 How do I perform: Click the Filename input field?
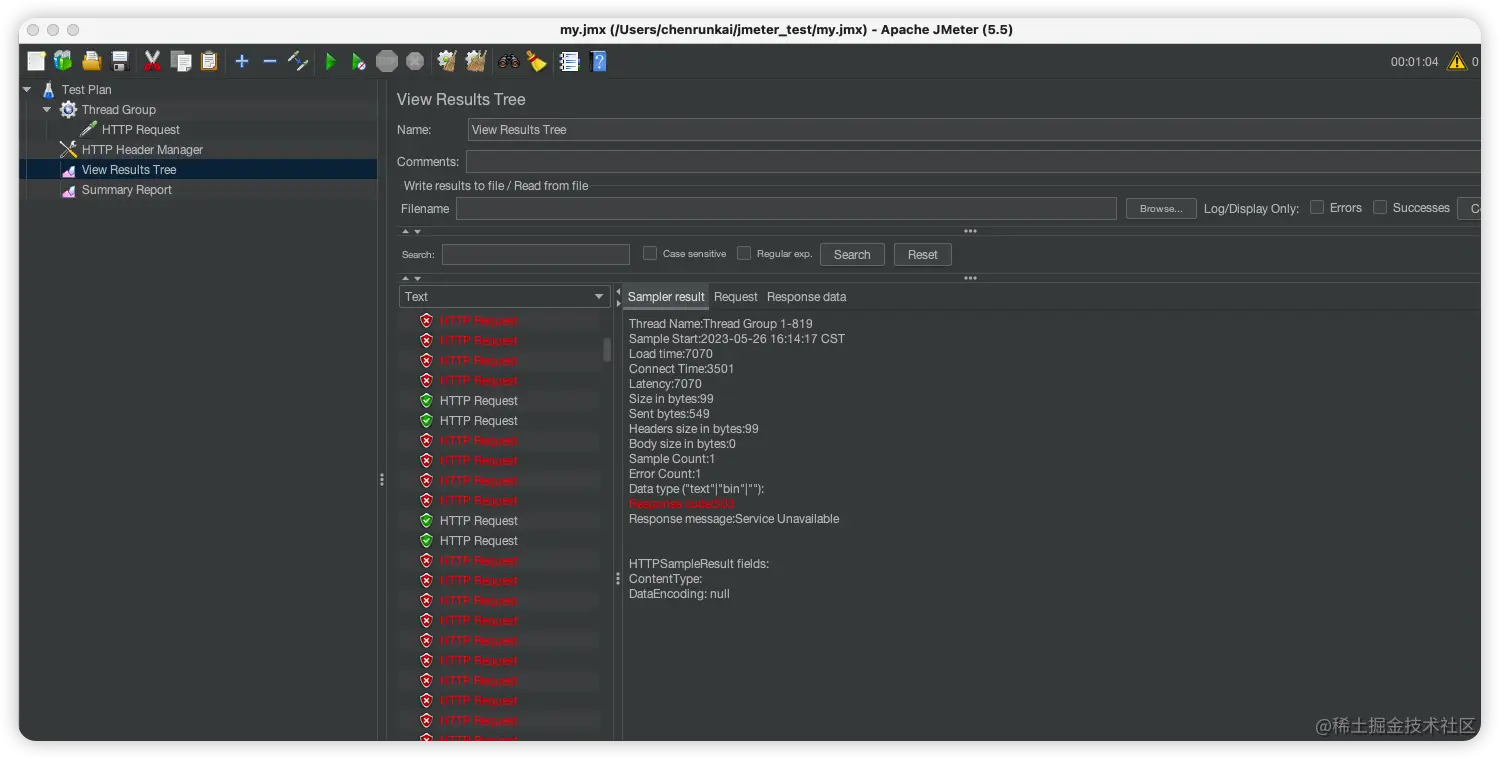click(x=786, y=209)
